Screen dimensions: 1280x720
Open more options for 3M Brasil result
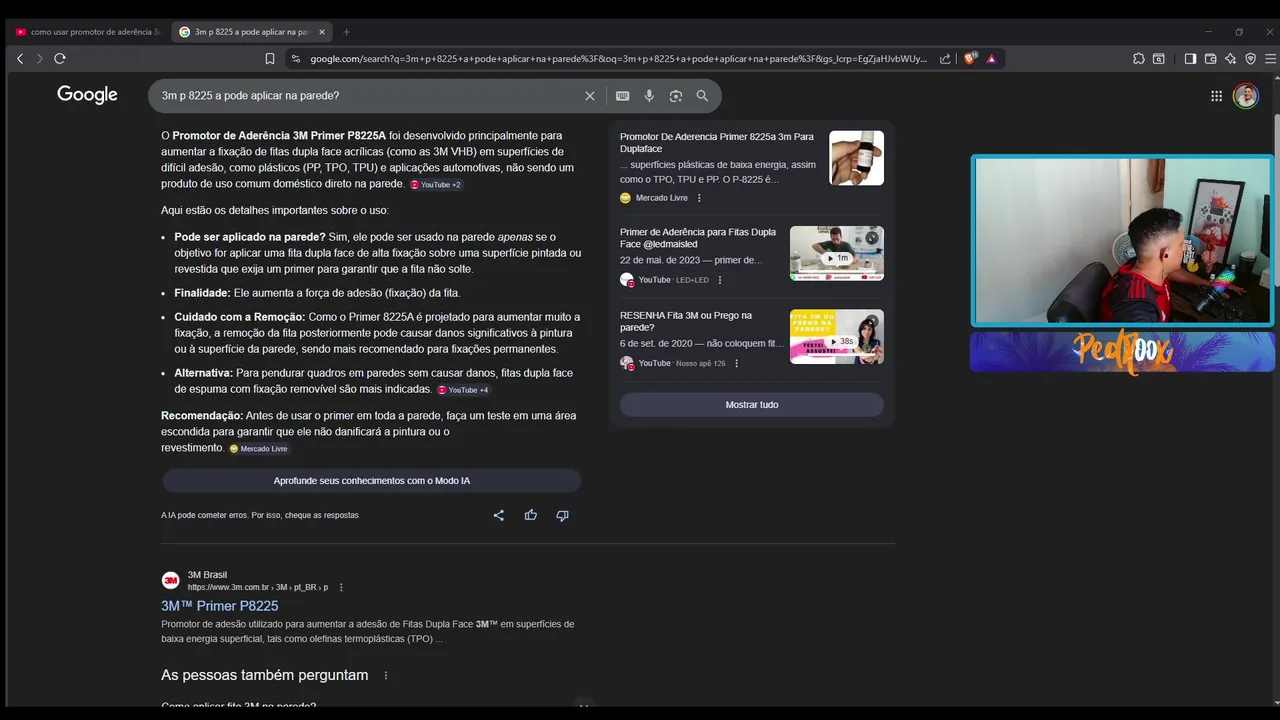pyautogui.click(x=341, y=587)
